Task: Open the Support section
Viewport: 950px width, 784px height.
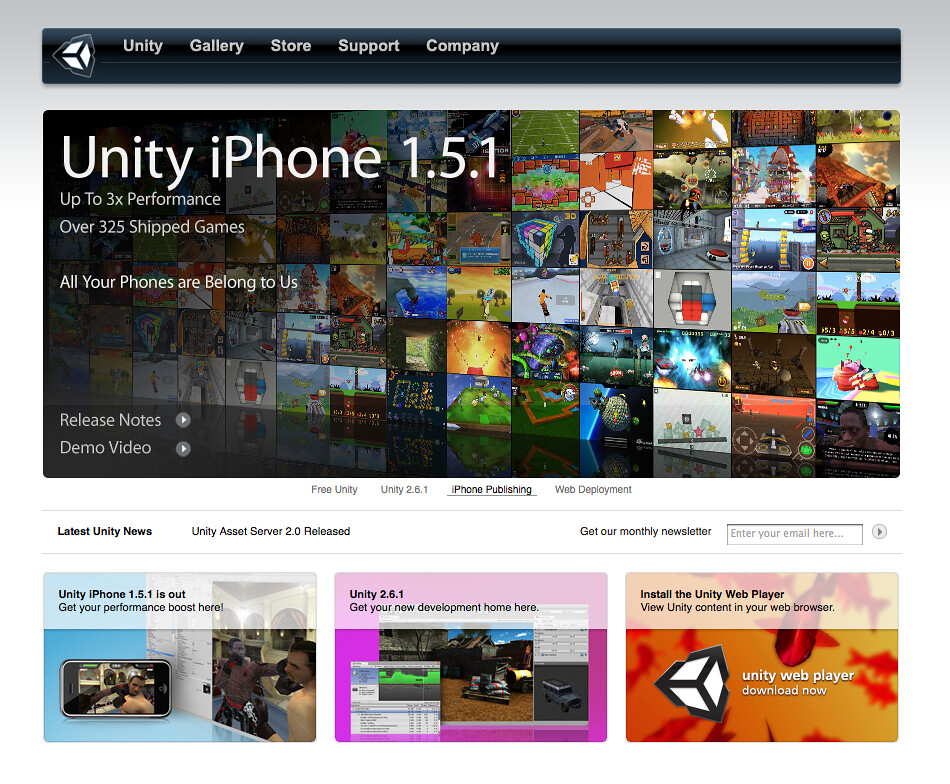Action: [x=368, y=46]
